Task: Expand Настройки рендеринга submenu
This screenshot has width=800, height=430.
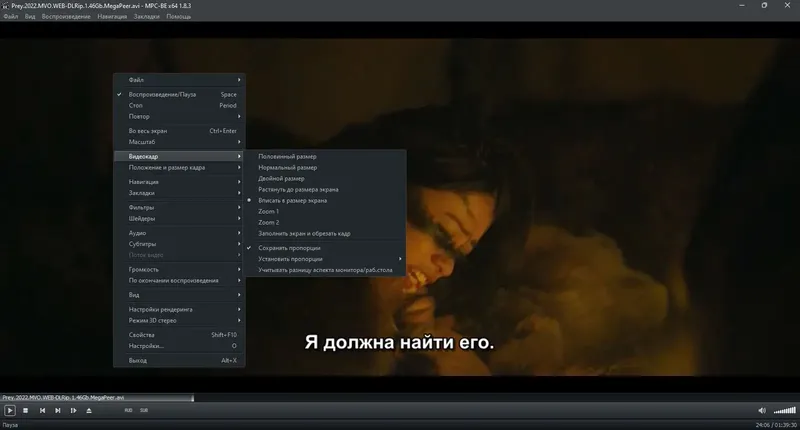Action: [x=179, y=310]
